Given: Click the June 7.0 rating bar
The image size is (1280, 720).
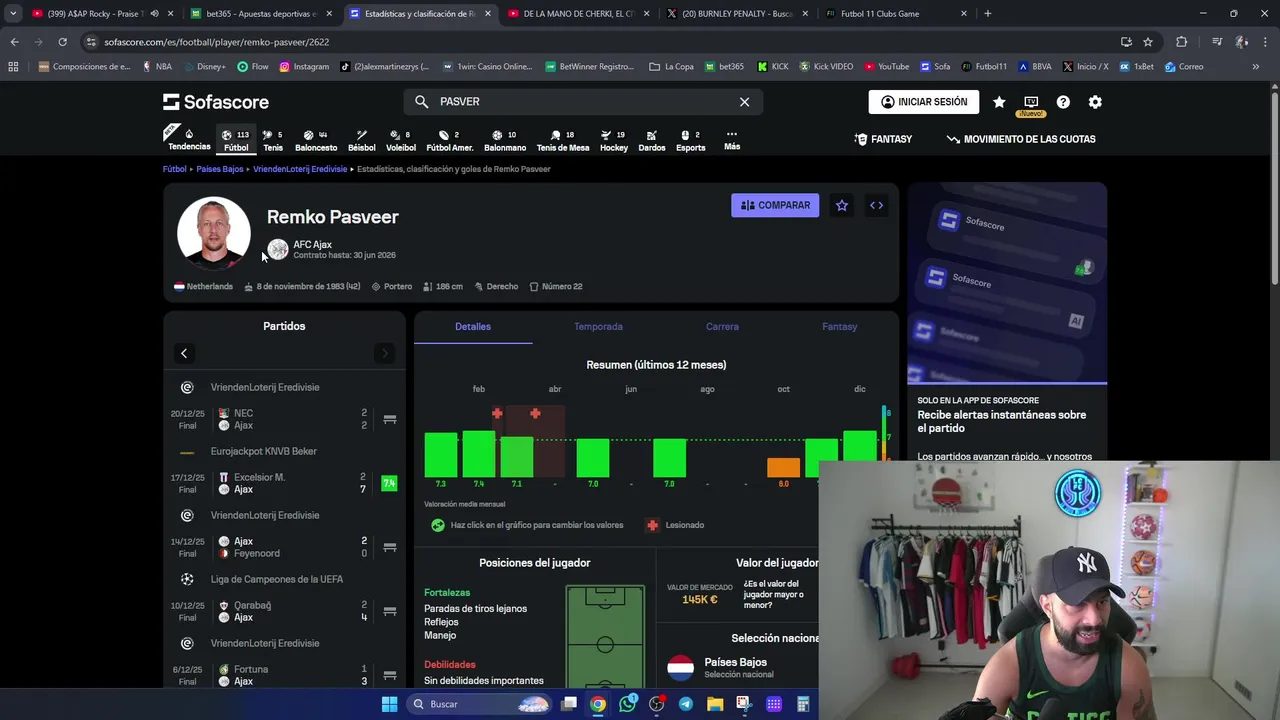Looking at the screenshot, I should click(593, 458).
